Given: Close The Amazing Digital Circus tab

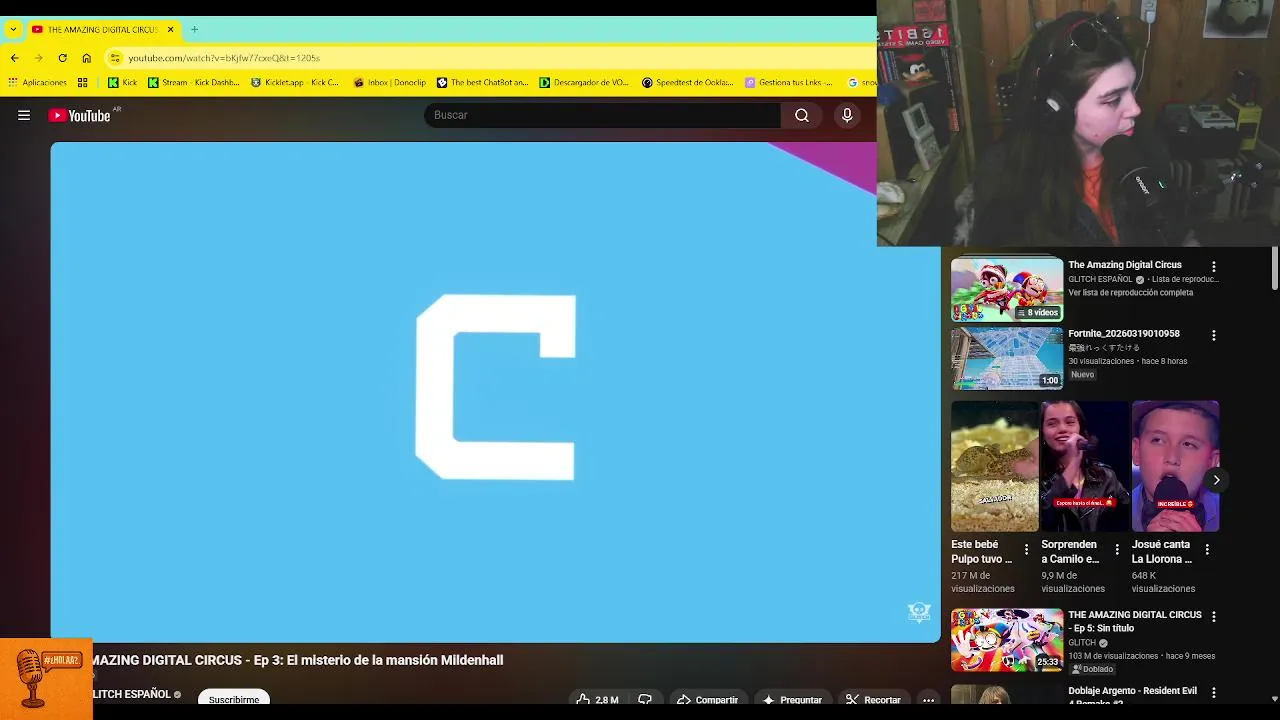Looking at the screenshot, I should [170, 29].
